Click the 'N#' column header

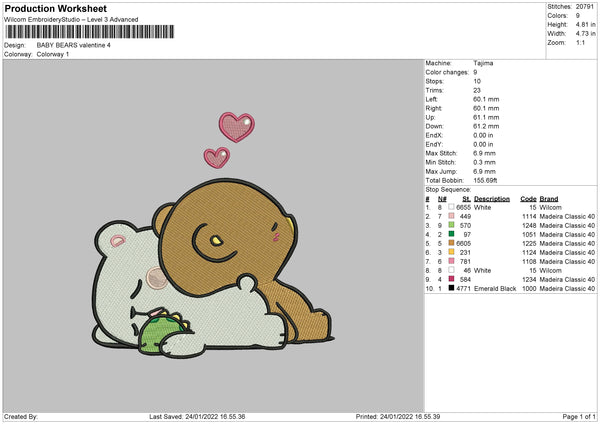442,199
